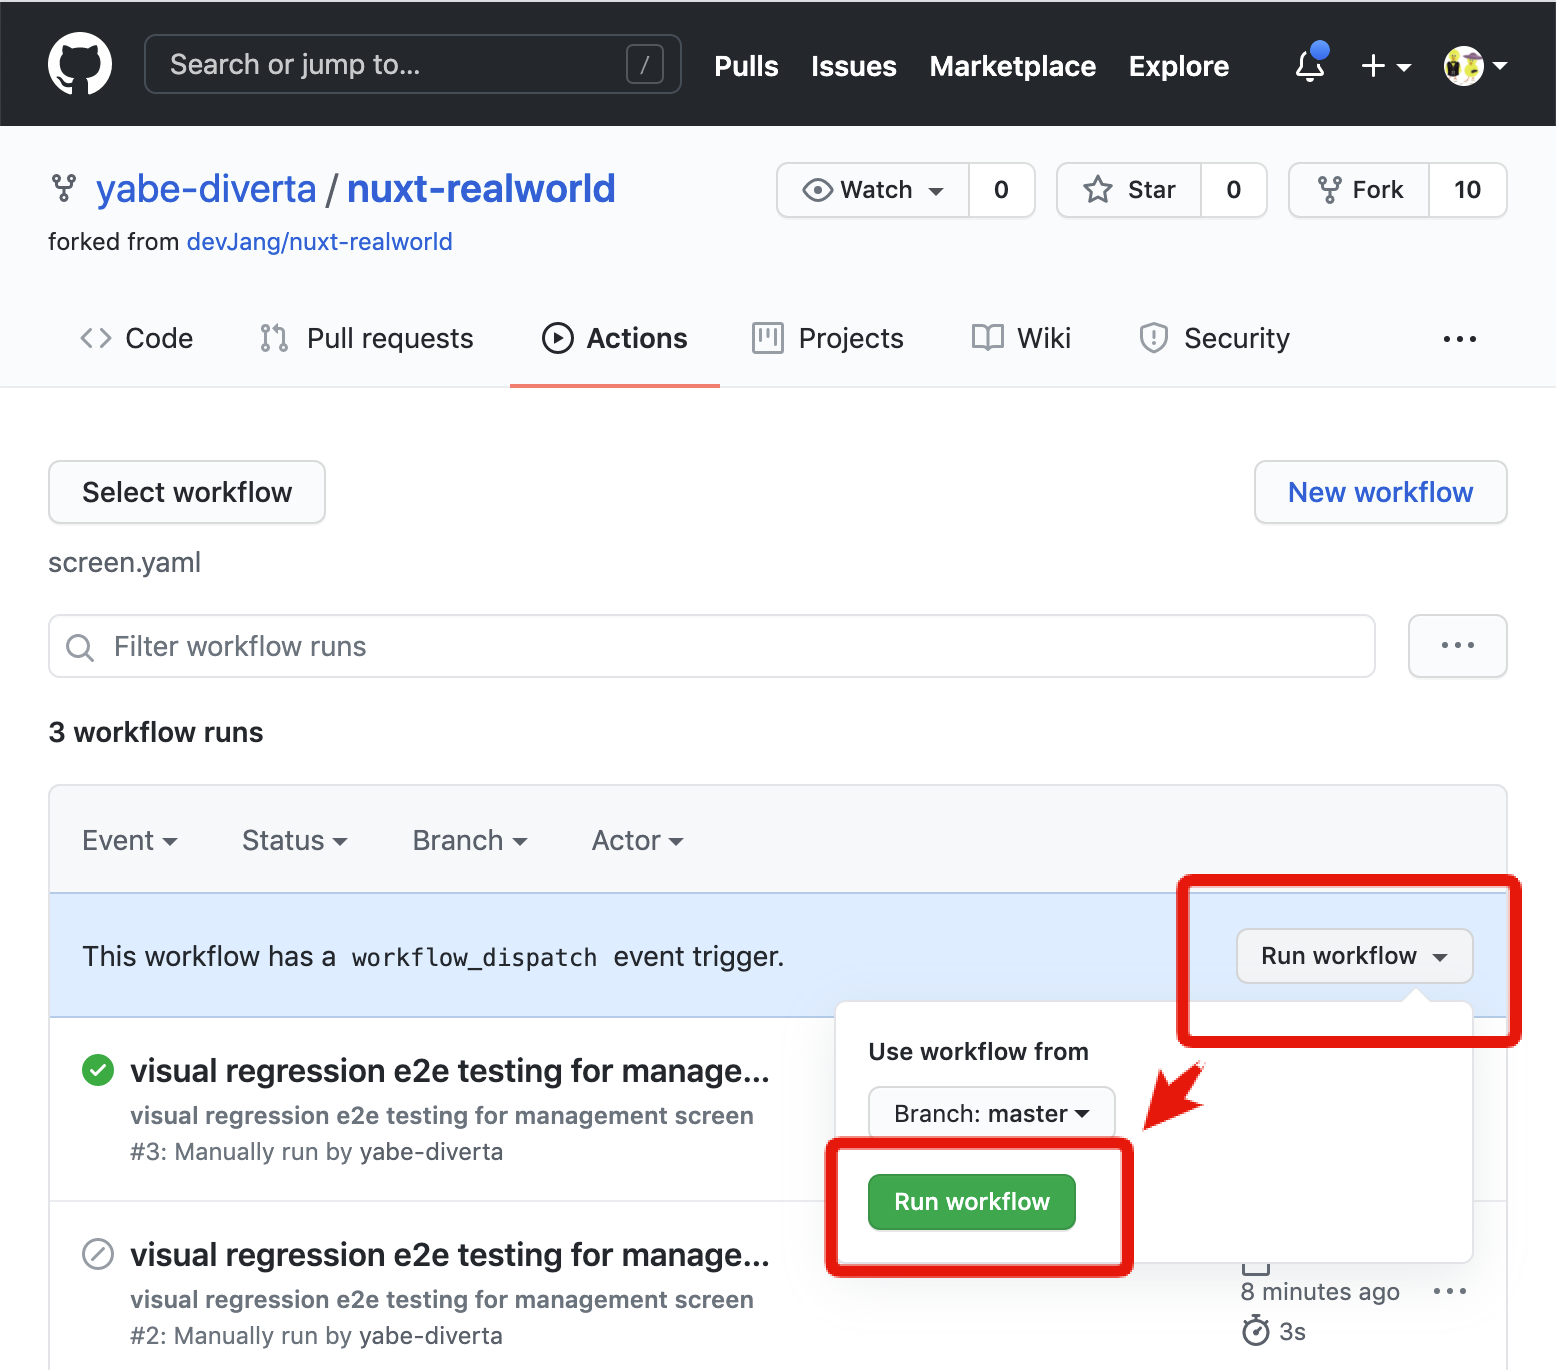Open the watchers count 0
1556x1370 pixels.
1001,190
